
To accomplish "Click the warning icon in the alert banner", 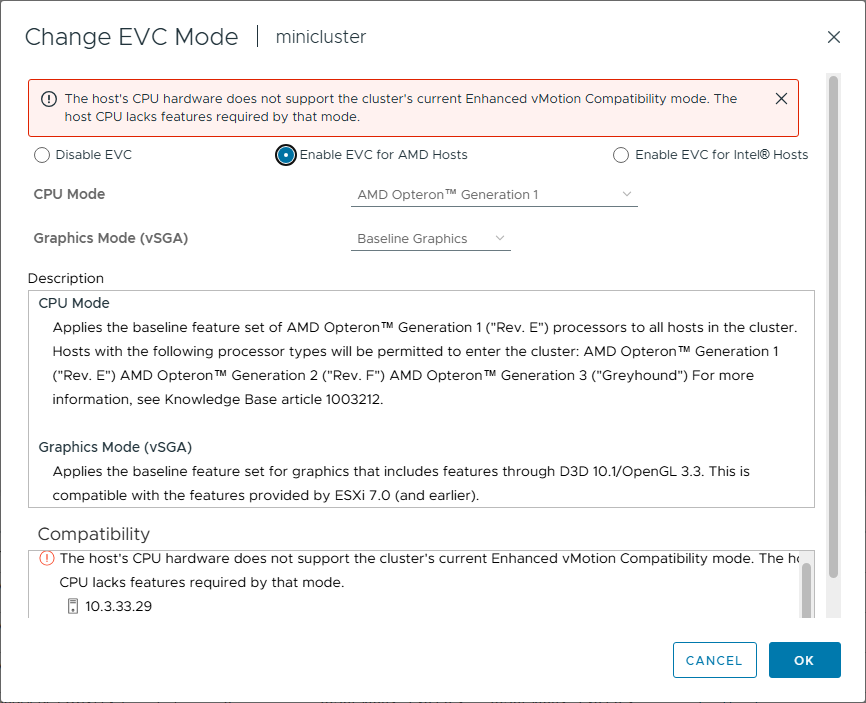I will point(48,99).
